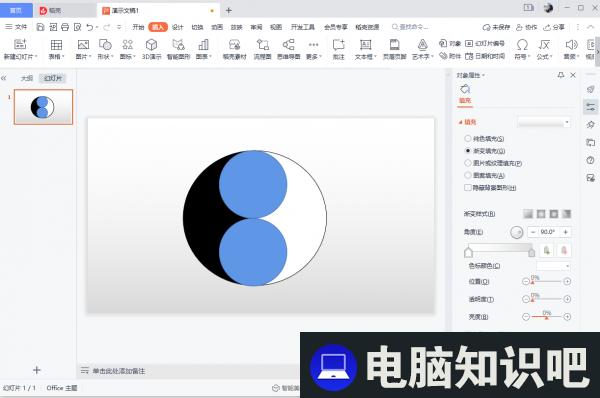
Task: Select 图片或纹理填充 radio option
Action: coord(468,163)
